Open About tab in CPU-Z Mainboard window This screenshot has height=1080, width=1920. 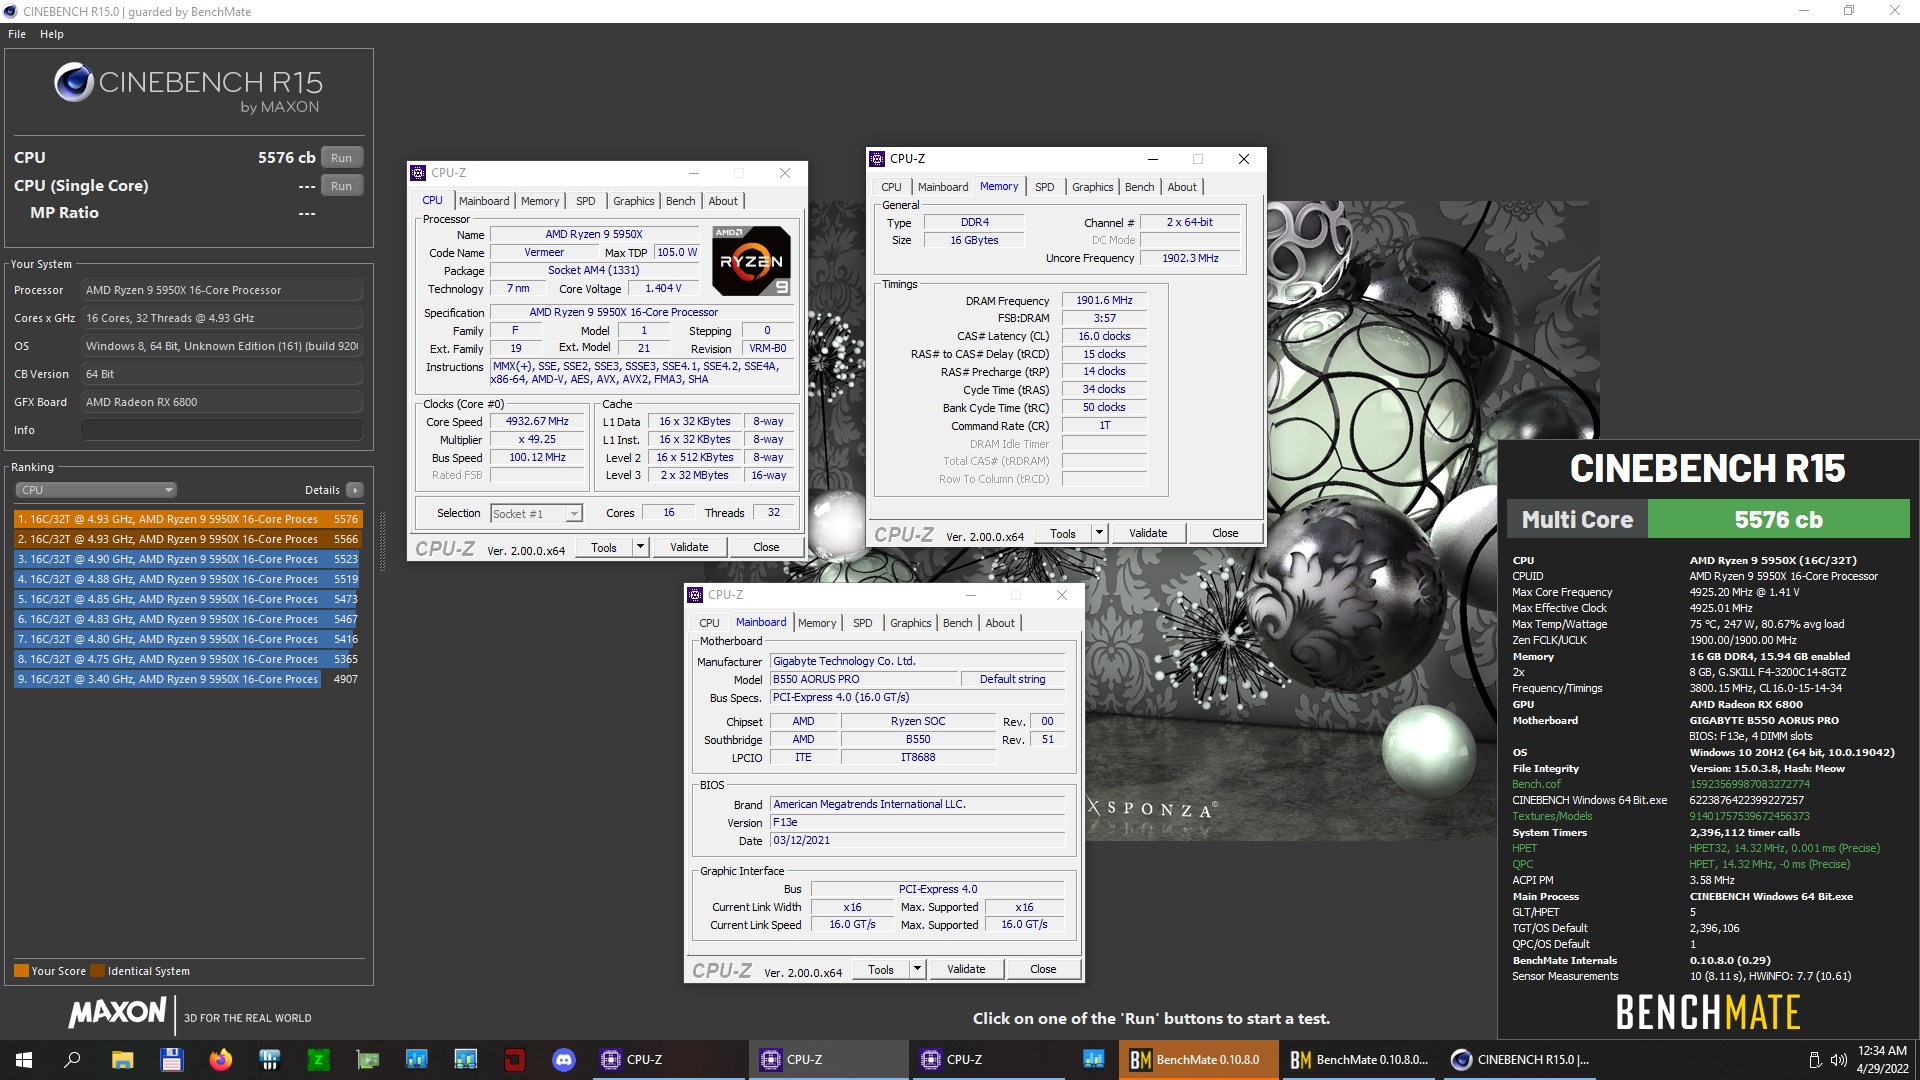(1000, 623)
